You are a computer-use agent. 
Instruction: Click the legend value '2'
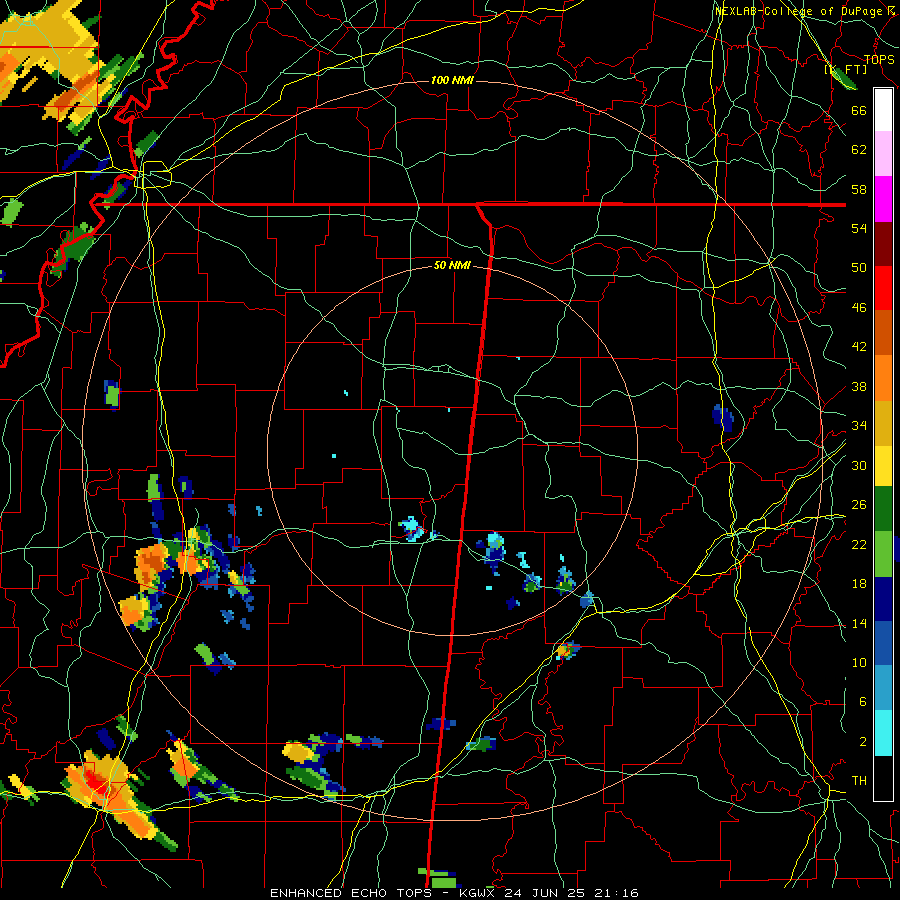click(862, 741)
